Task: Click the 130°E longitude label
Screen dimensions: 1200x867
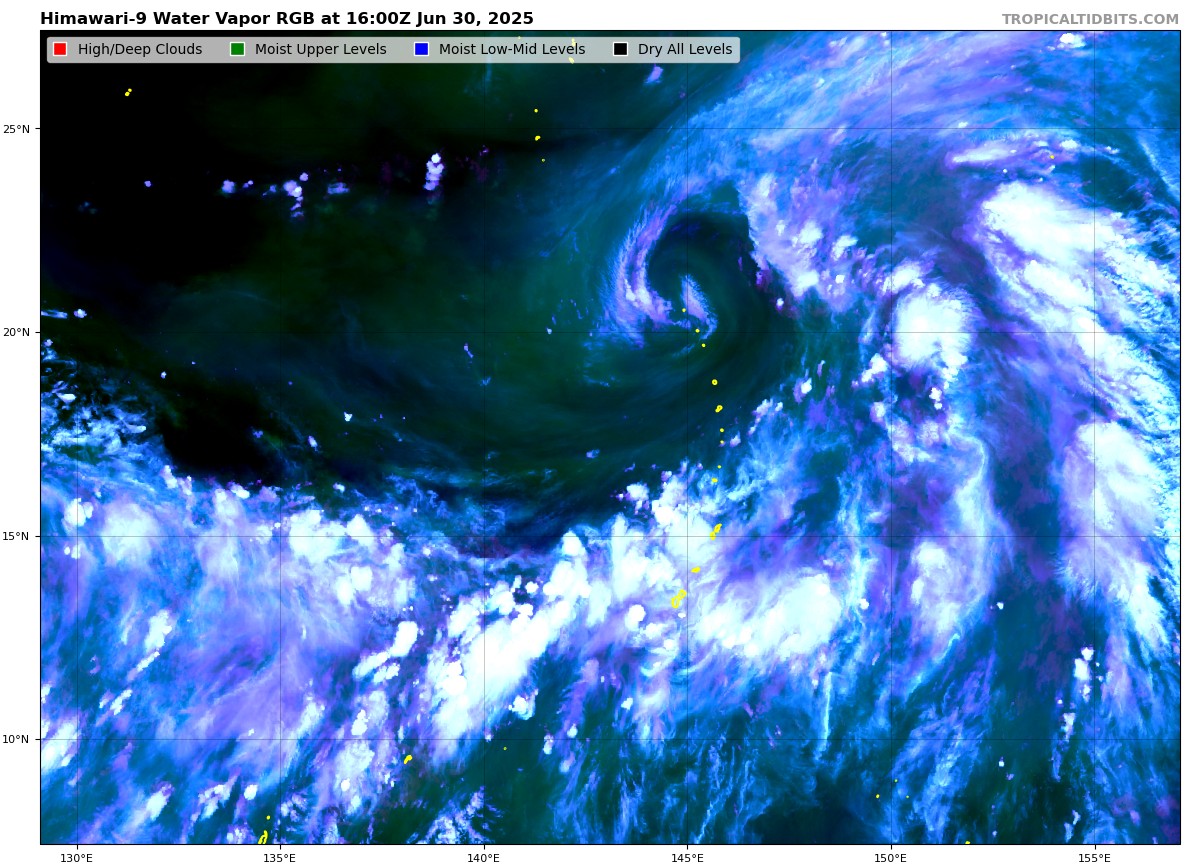Action: 76,857
